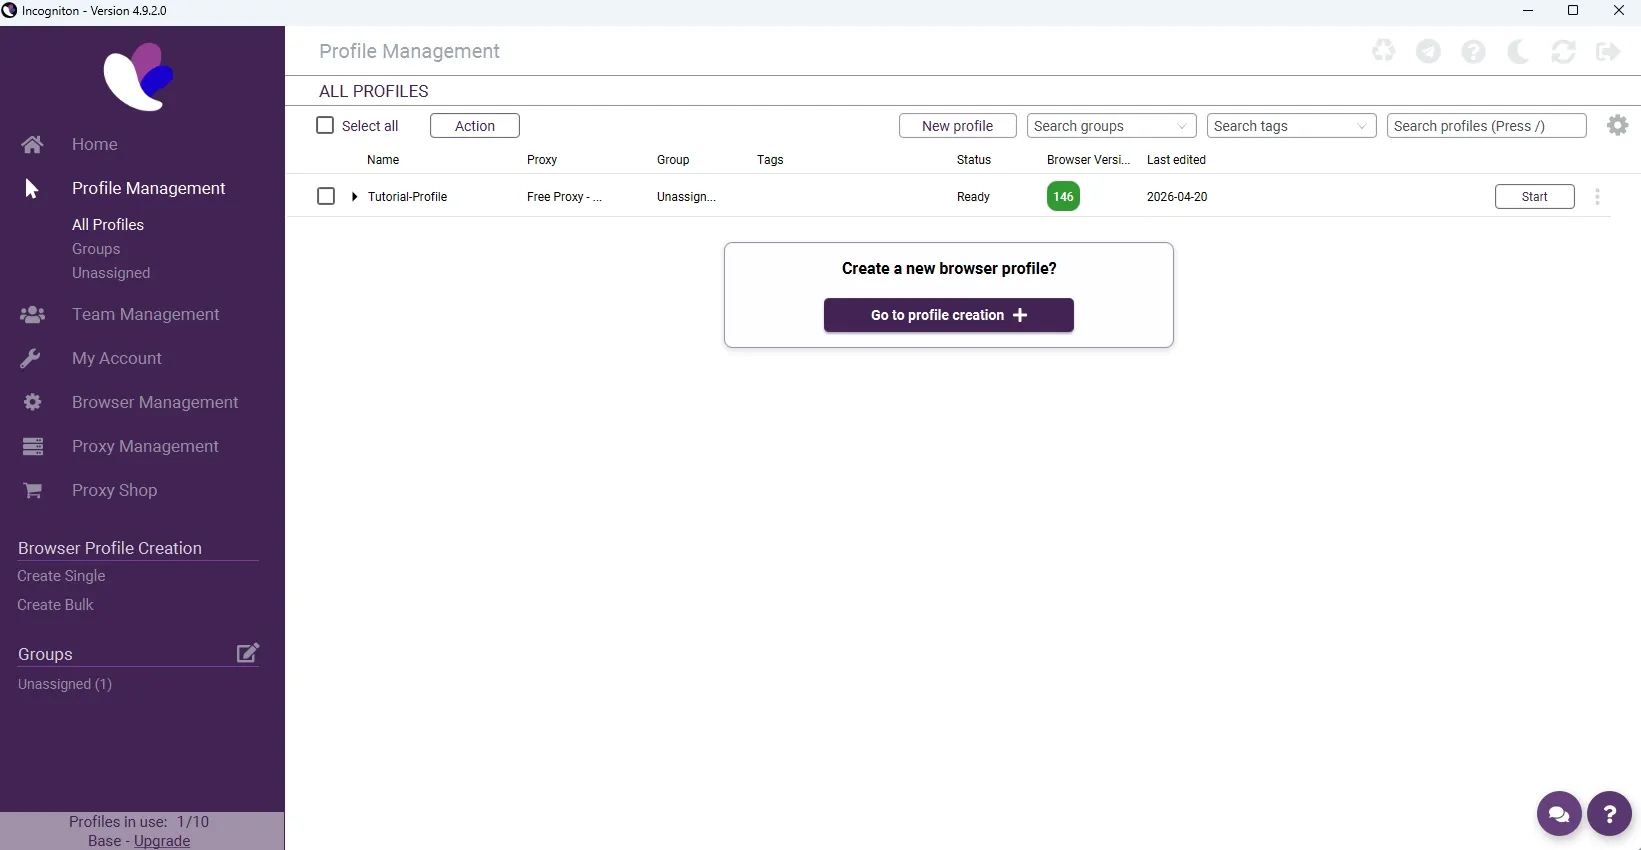Click the Home house icon

33,144
